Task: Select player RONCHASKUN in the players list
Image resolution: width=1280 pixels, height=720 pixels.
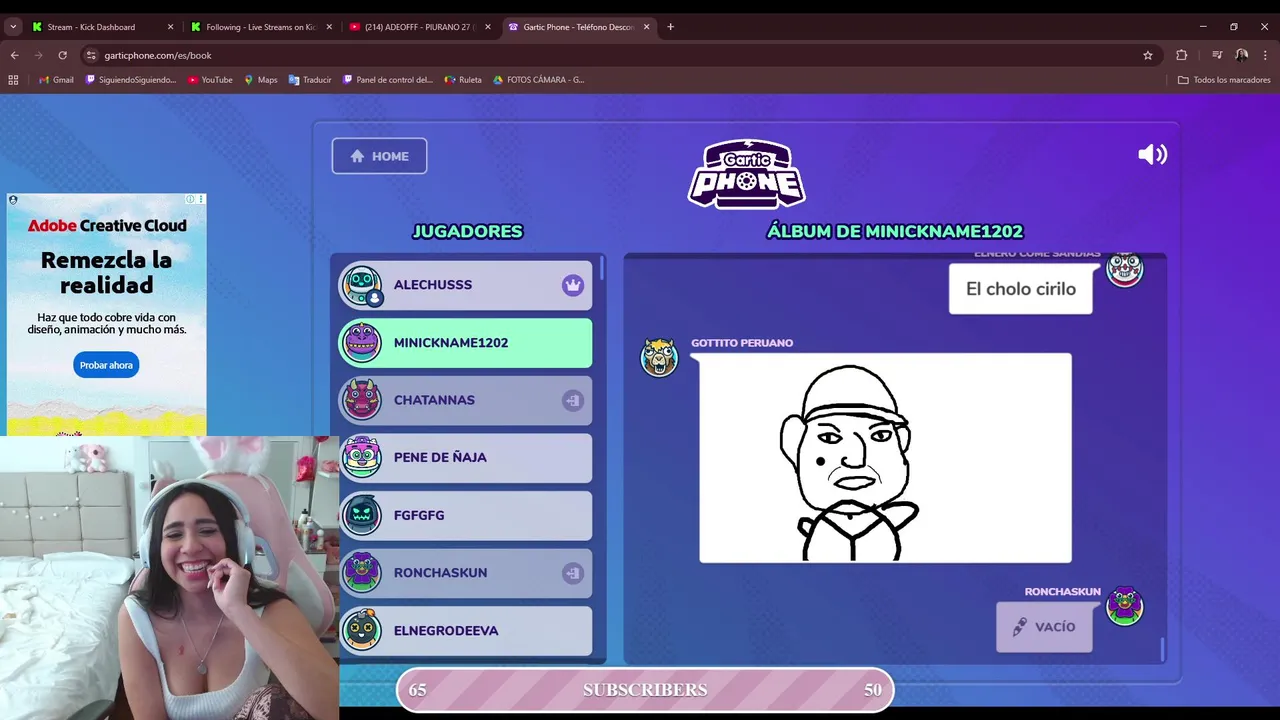Action: (x=465, y=573)
